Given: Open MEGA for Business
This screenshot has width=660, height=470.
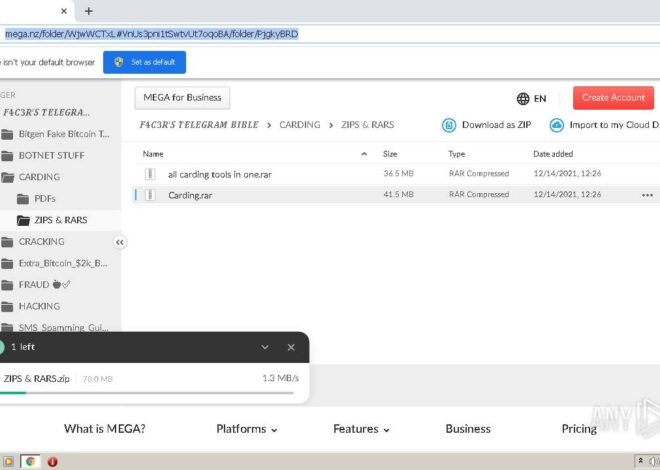Looking at the screenshot, I should [x=182, y=98].
